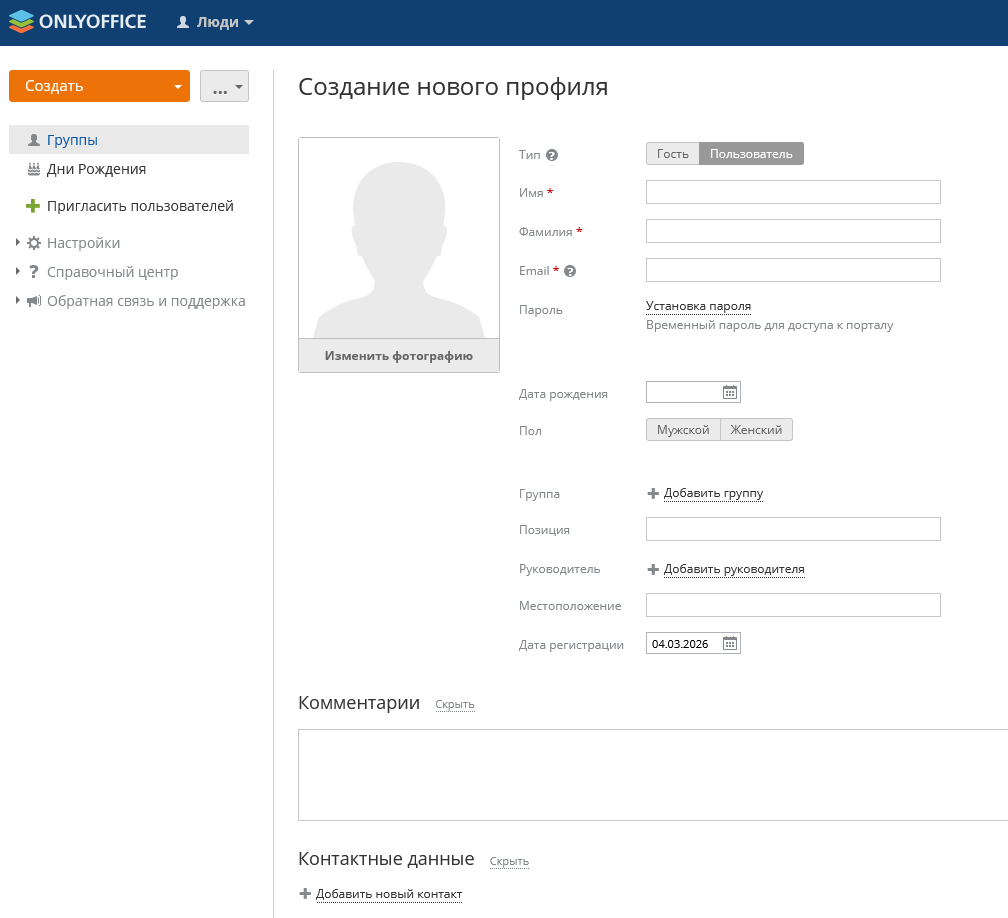
Task: Click Установка пароля link
Action: pos(698,306)
